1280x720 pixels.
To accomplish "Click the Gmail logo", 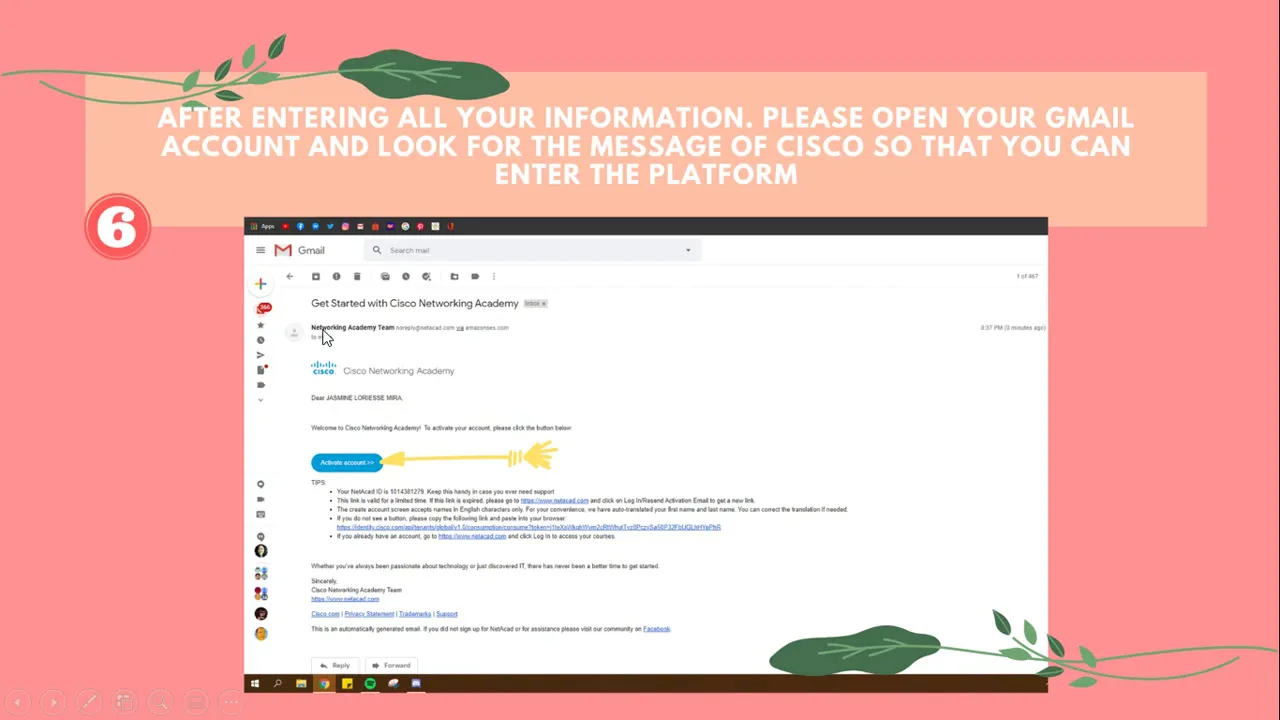I will (x=299, y=250).
